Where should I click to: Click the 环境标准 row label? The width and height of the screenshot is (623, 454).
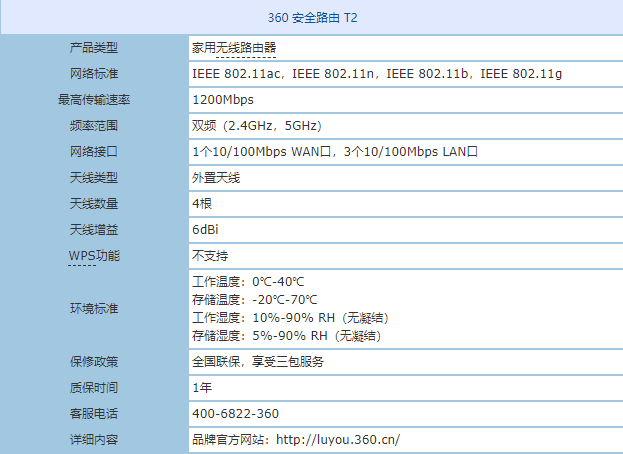pos(94,308)
